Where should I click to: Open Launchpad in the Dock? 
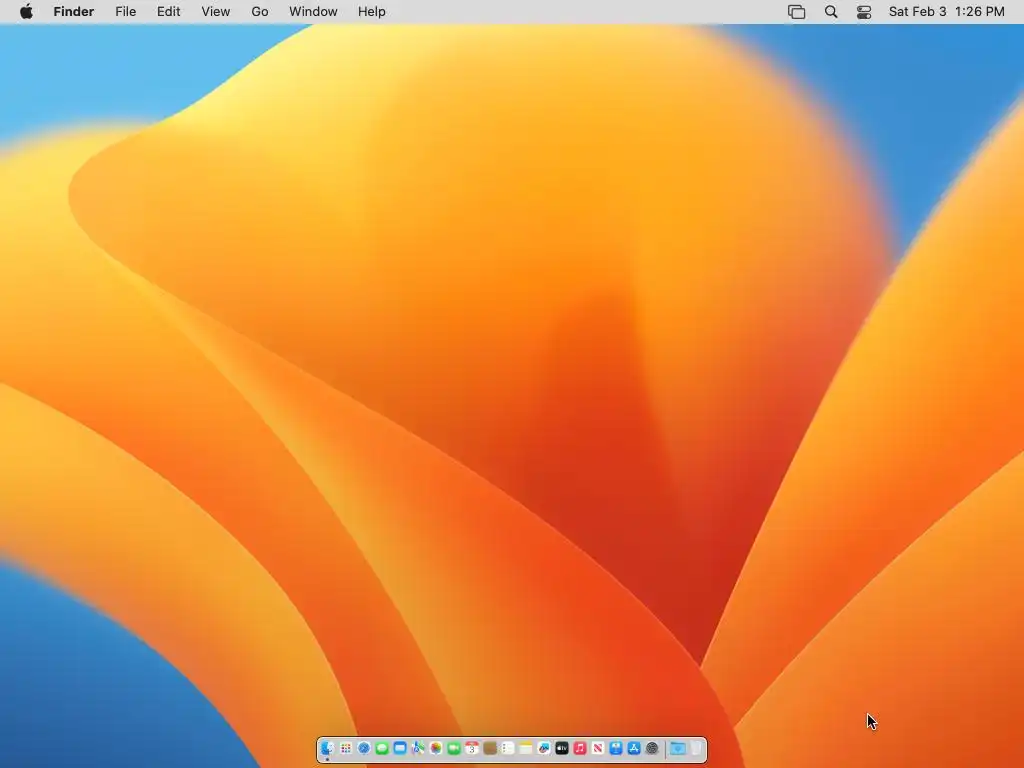pos(346,748)
